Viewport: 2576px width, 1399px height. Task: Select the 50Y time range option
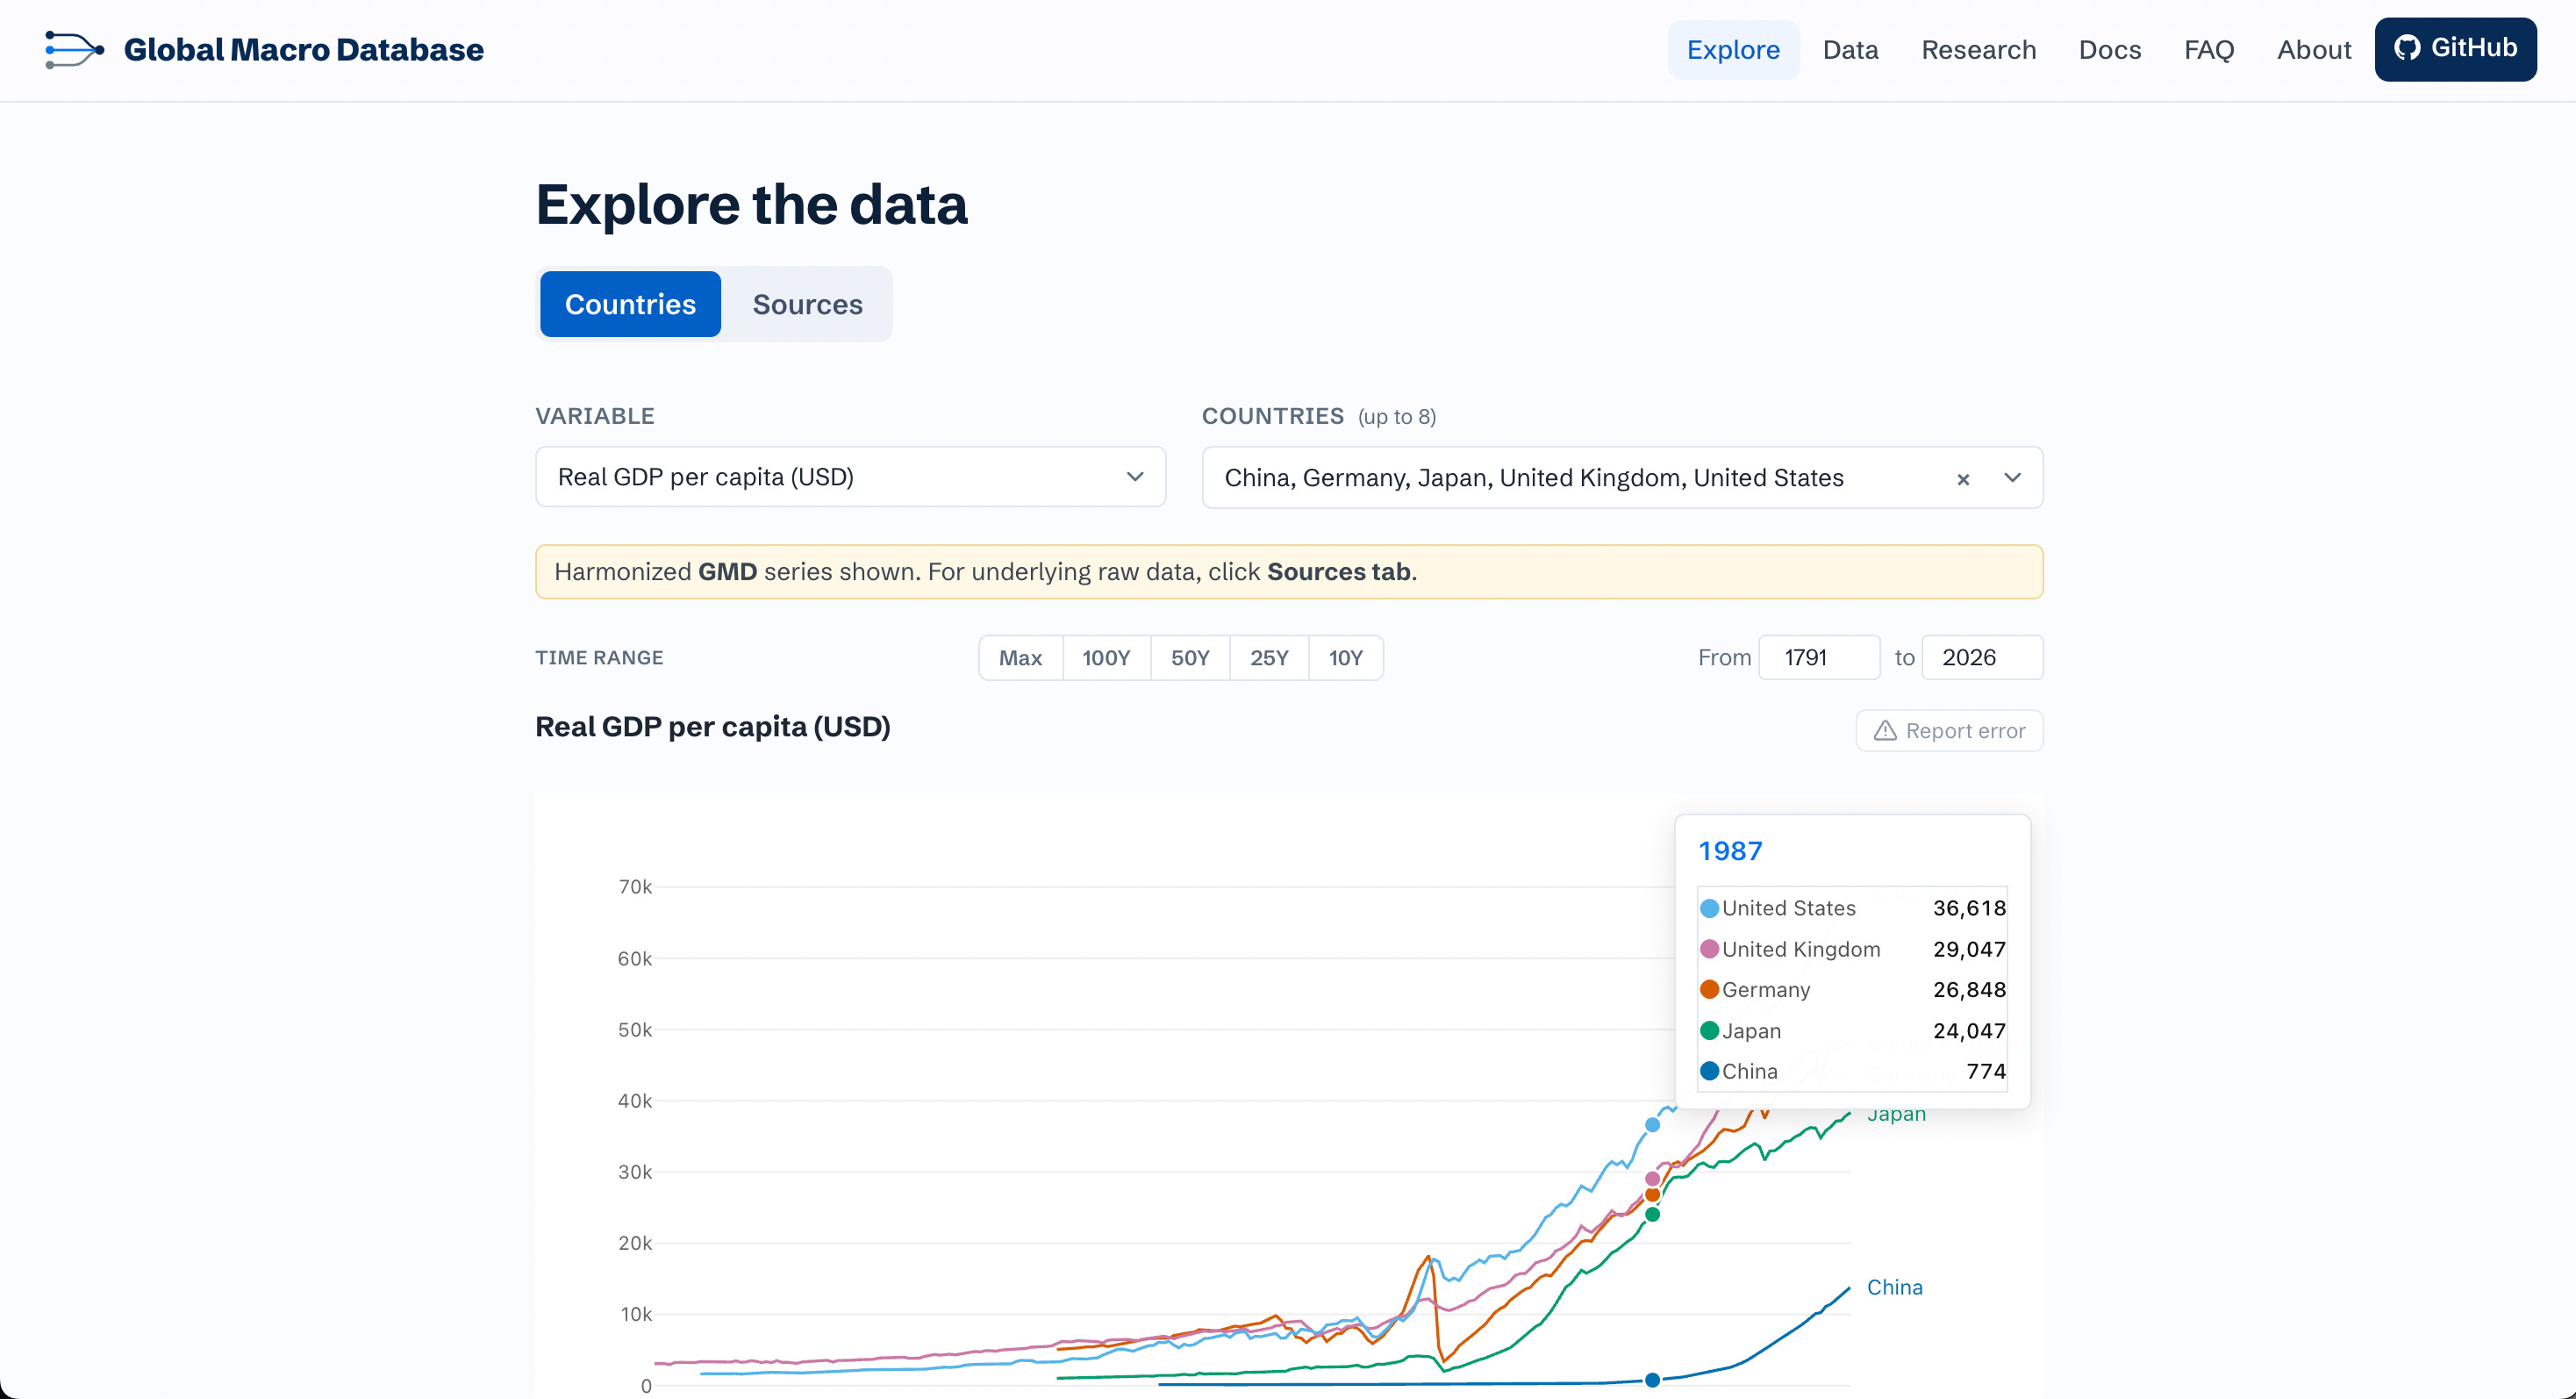(1190, 658)
